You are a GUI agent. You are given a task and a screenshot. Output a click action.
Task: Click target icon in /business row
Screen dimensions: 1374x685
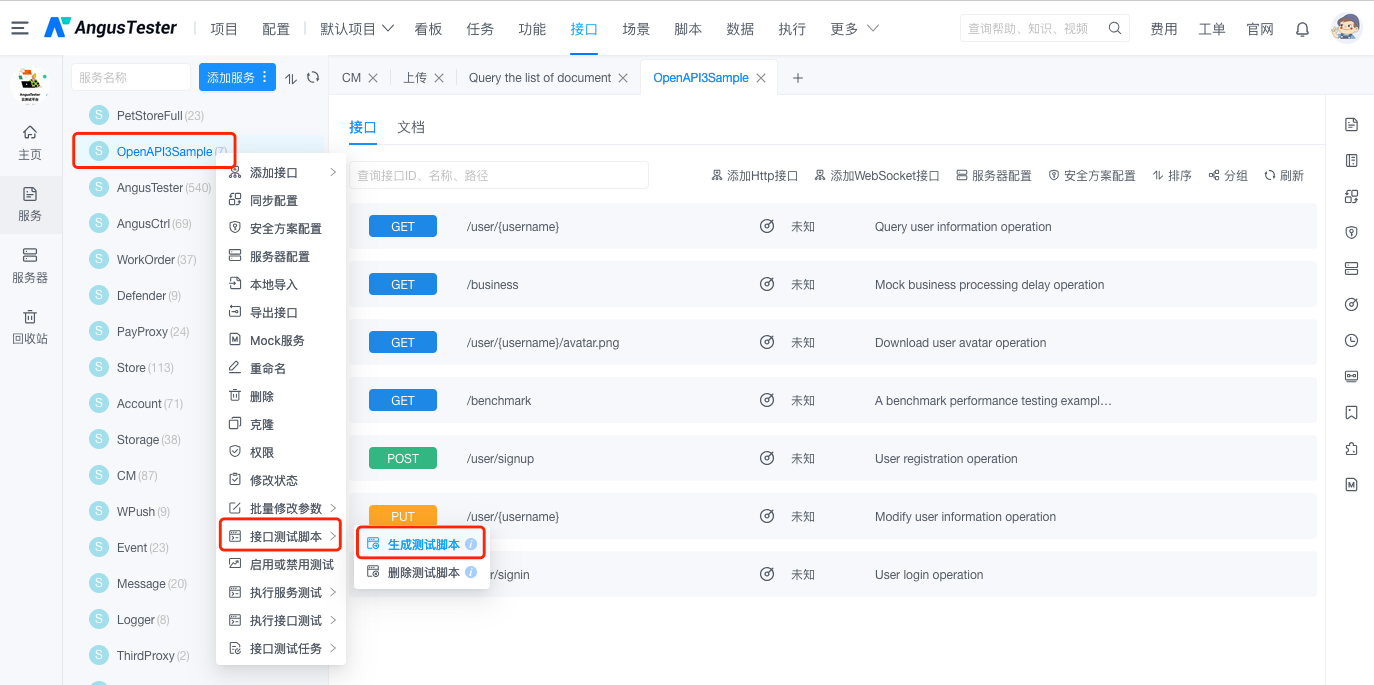[767, 285]
